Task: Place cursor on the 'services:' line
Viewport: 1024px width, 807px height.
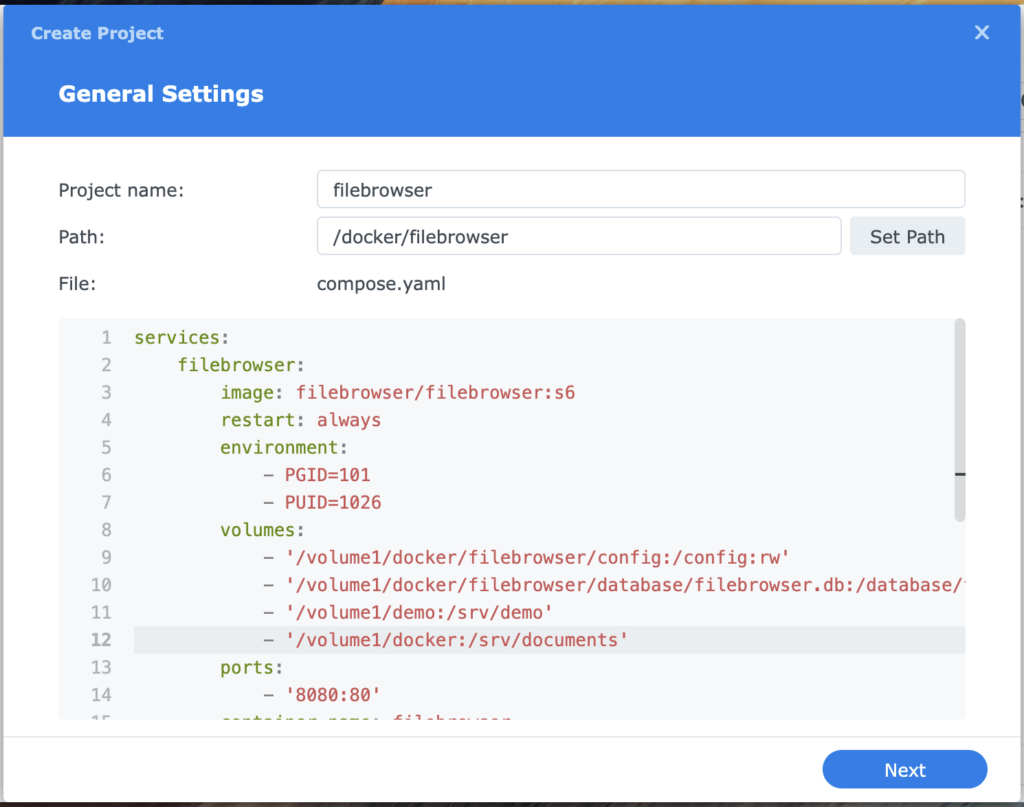Action: point(181,338)
